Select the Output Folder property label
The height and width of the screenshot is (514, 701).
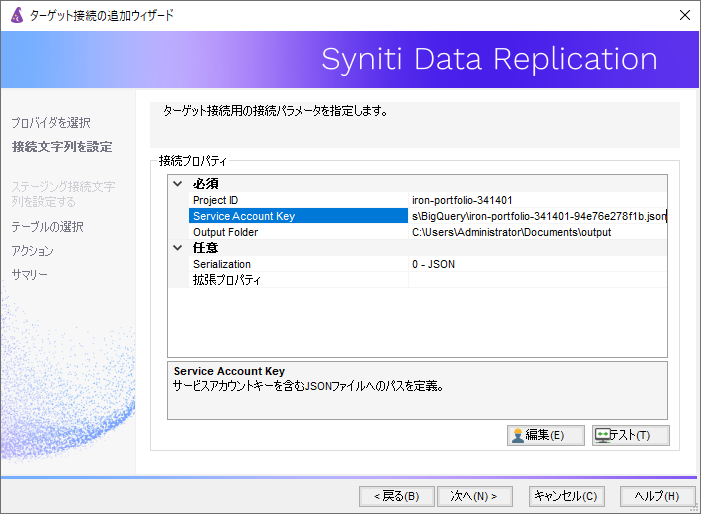pyautogui.click(x=298, y=232)
